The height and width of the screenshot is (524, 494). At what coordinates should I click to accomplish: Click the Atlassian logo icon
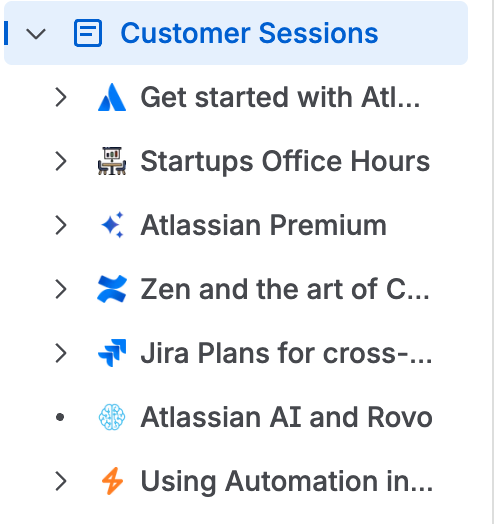[x=112, y=97]
